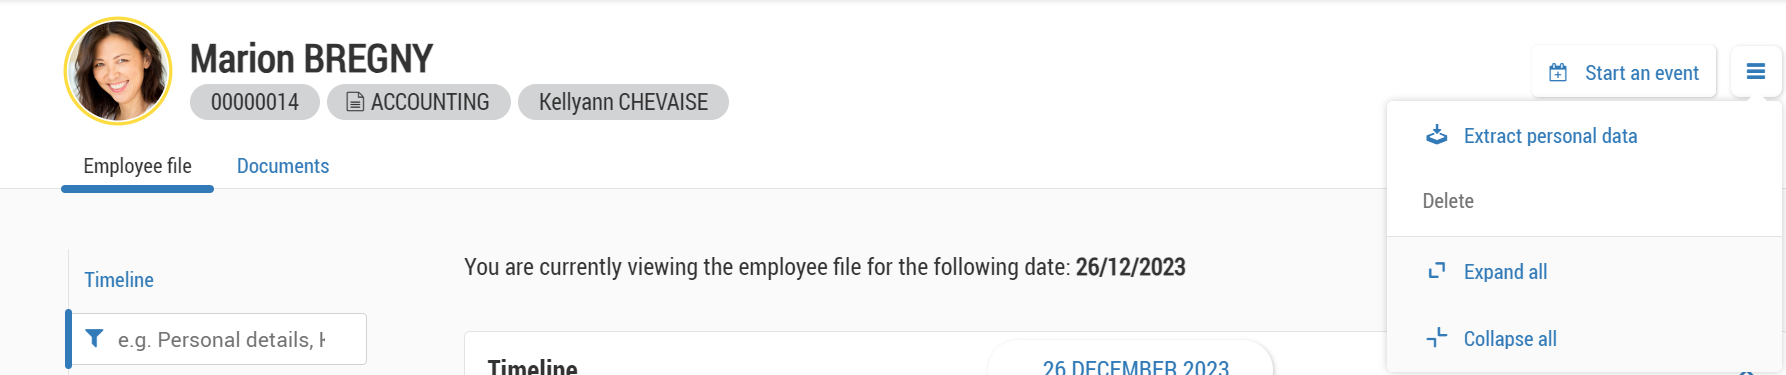Click the 26 DECEMBER 2023 date selector
The image size is (1786, 375).
coord(1136,362)
